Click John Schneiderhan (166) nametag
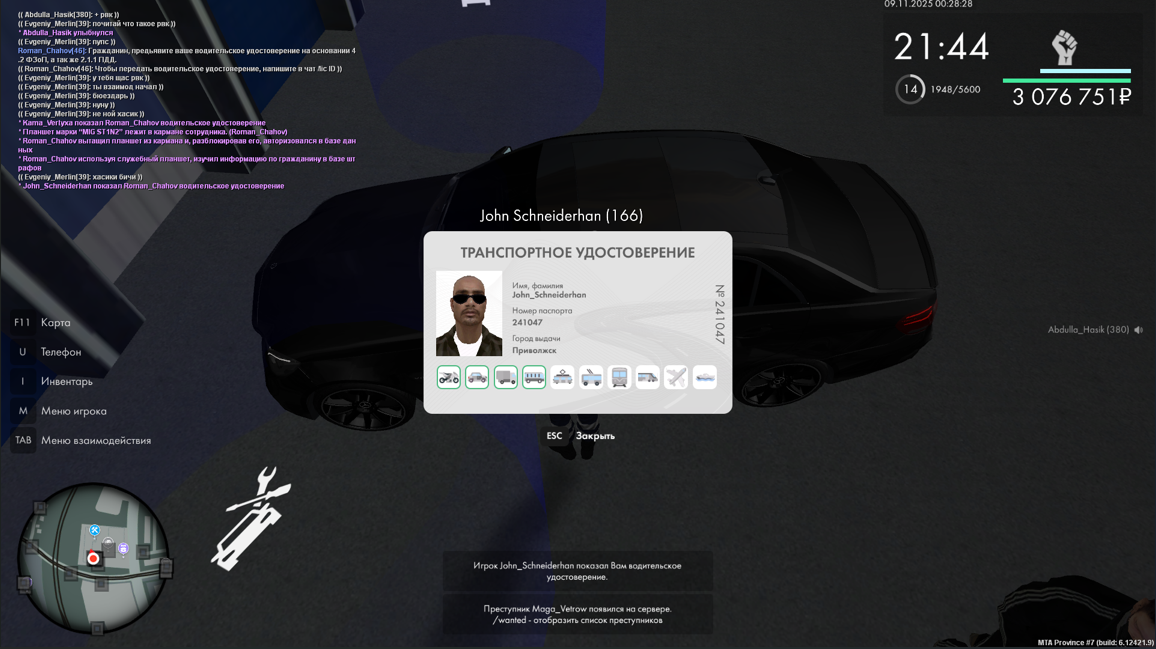 coord(562,215)
